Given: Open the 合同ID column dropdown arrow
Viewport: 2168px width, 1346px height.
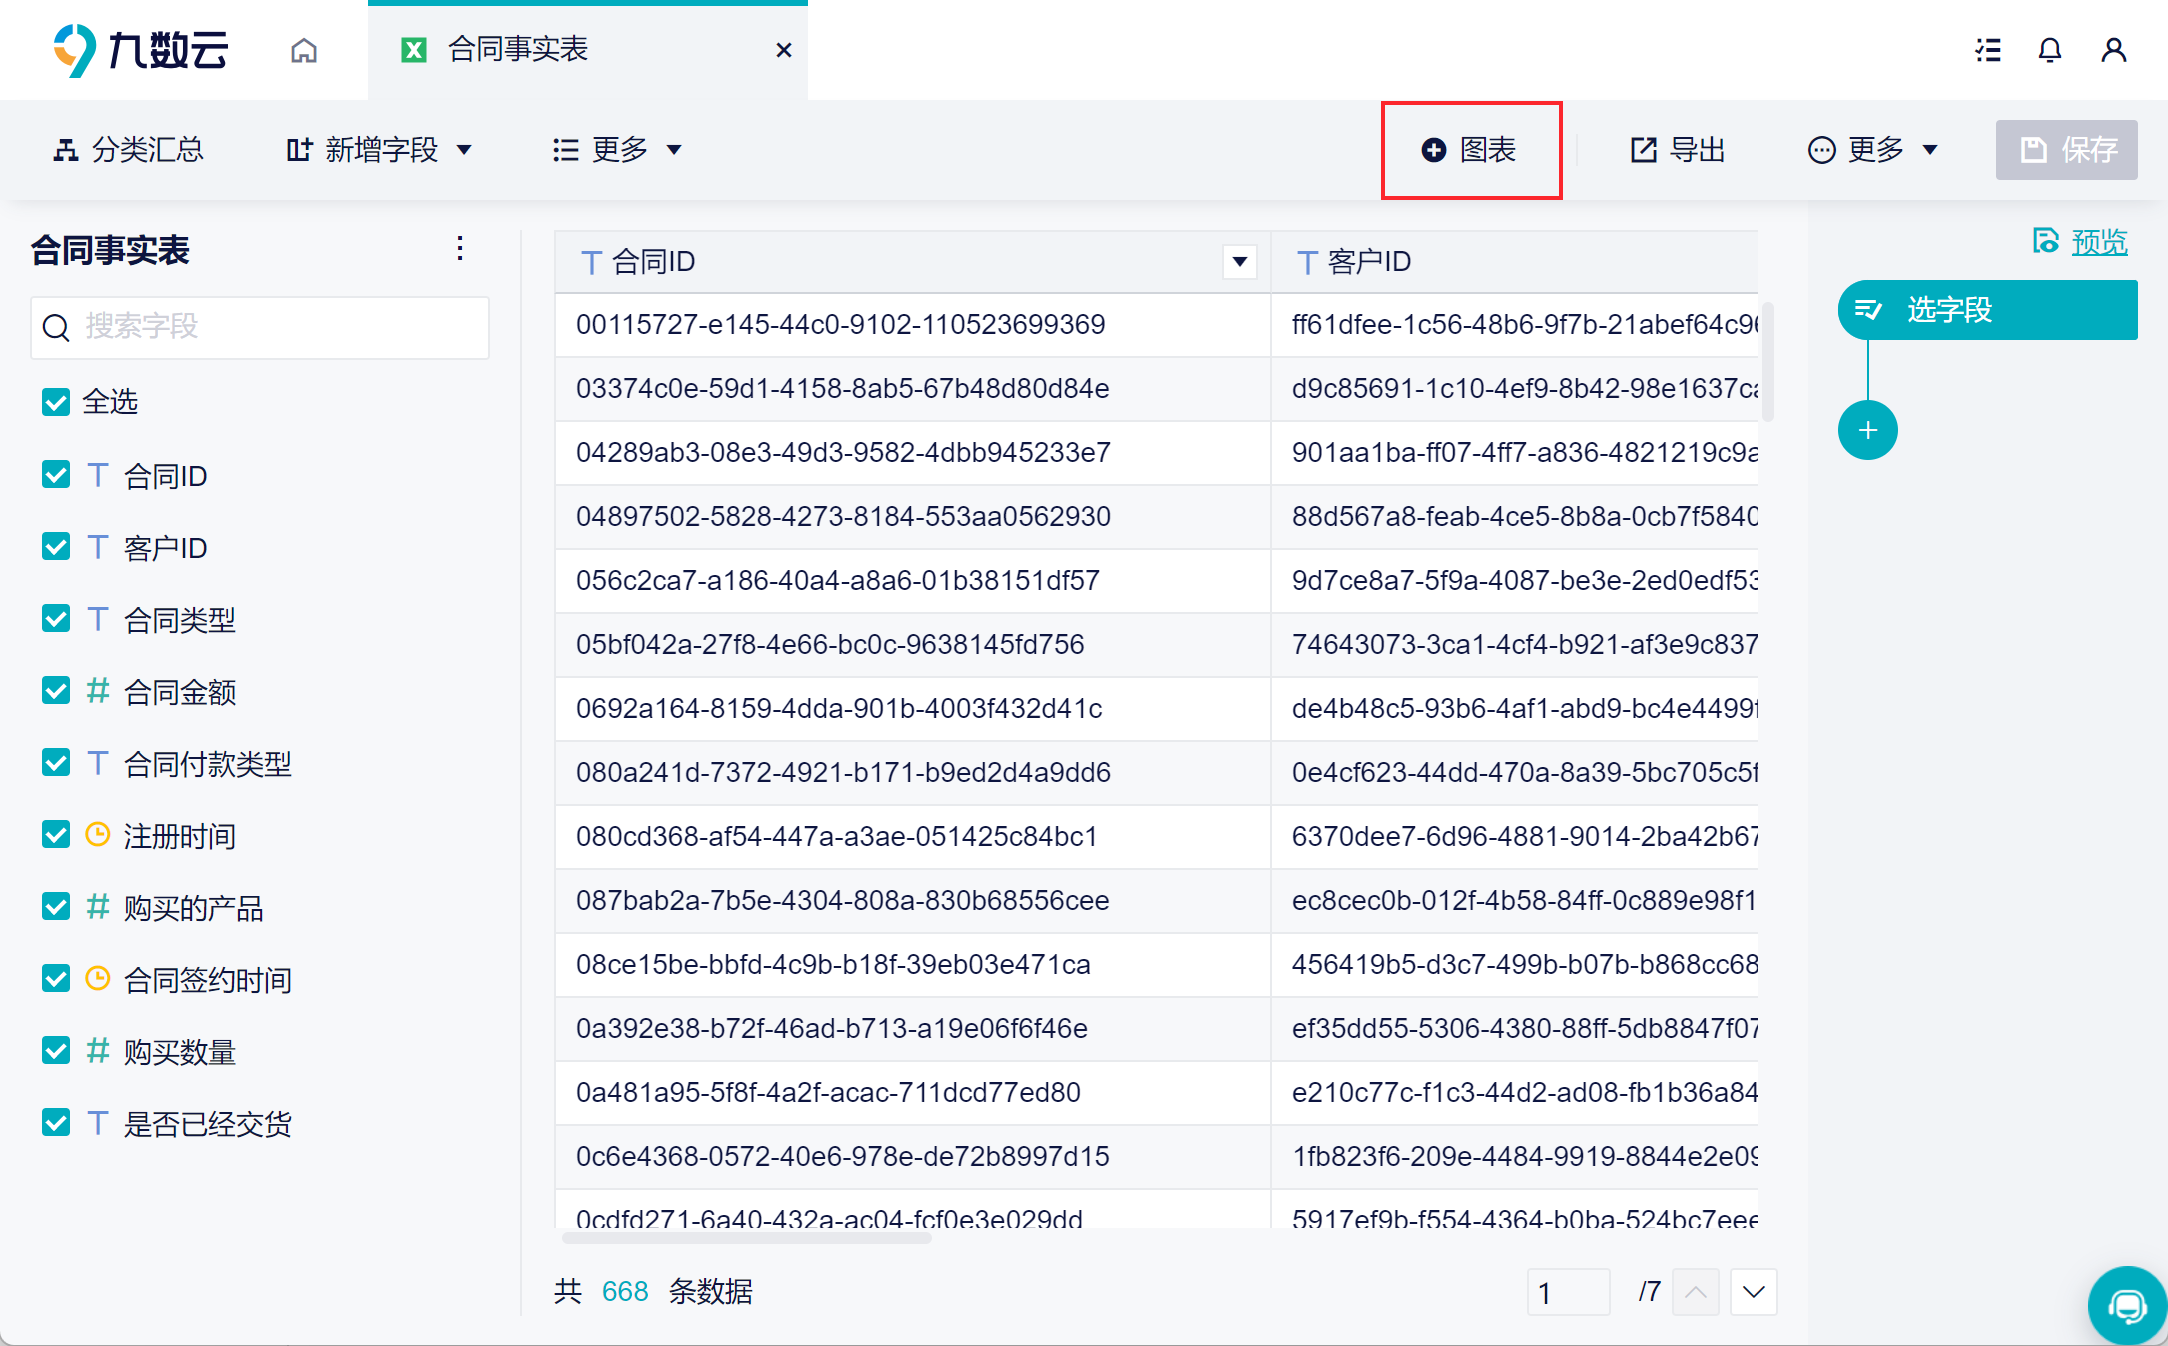Looking at the screenshot, I should (x=1239, y=262).
